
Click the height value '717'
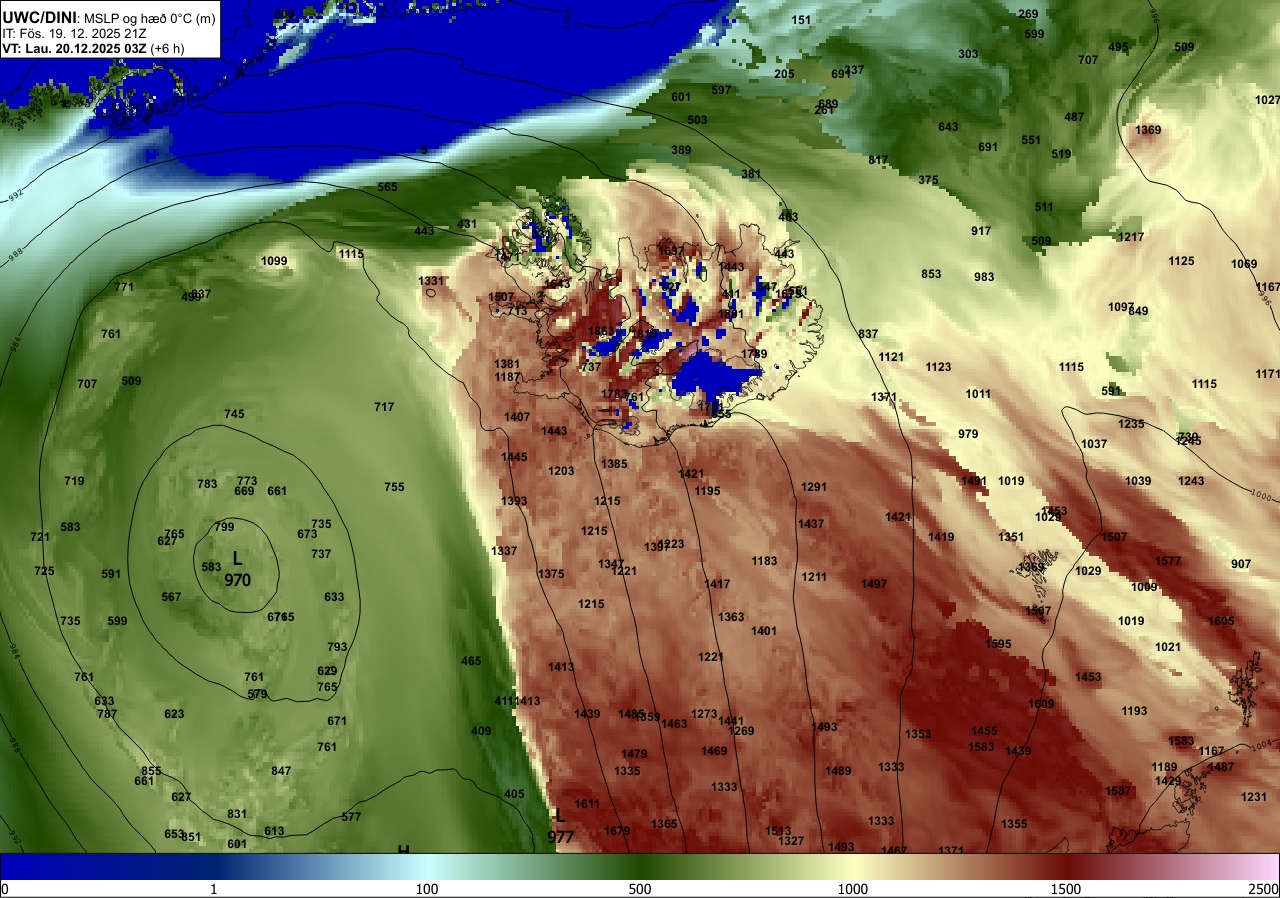pos(384,407)
